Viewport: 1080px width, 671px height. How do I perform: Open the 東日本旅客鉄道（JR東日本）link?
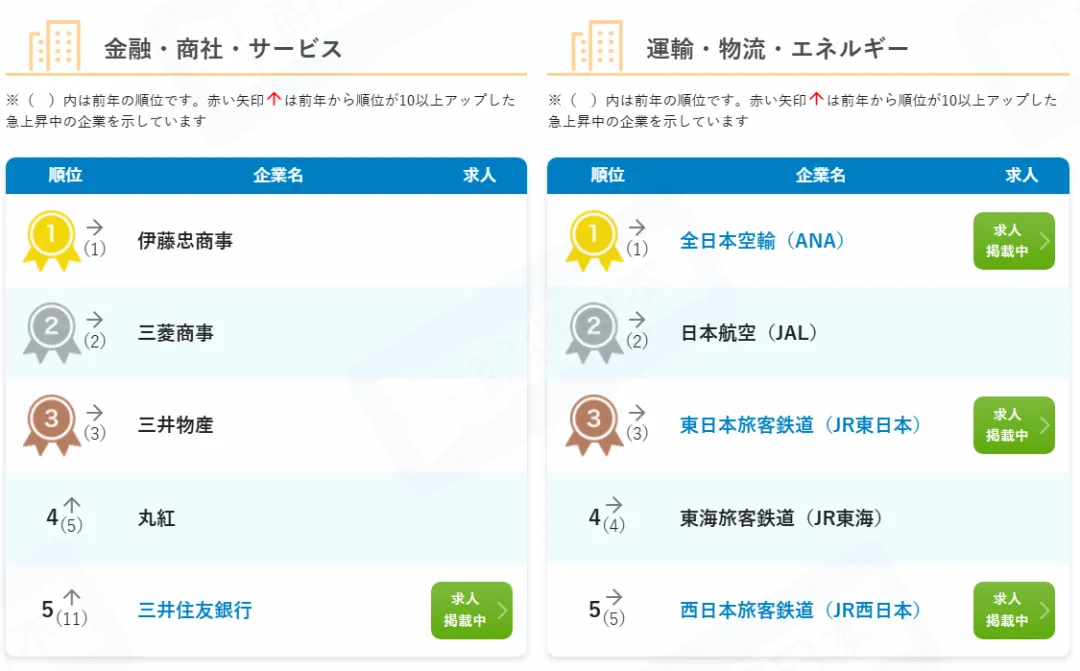801,425
